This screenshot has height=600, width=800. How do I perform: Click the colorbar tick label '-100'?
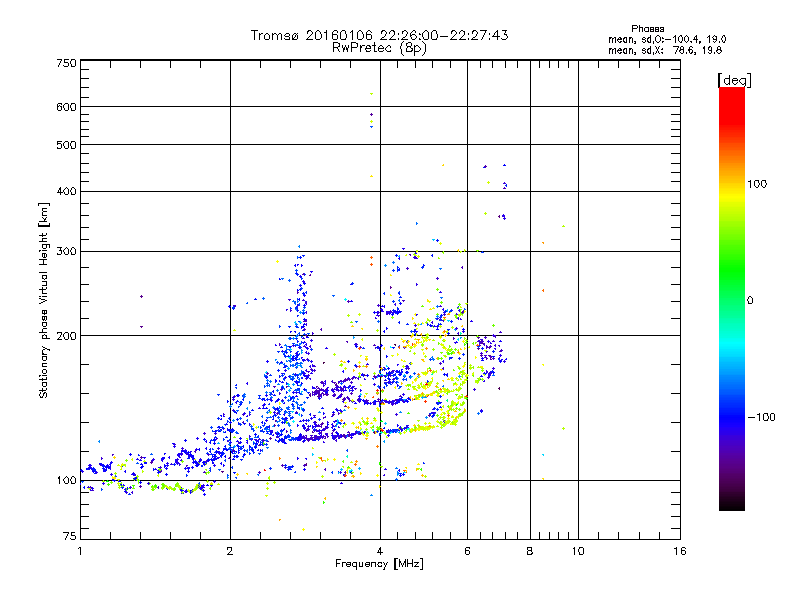(x=761, y=417)
